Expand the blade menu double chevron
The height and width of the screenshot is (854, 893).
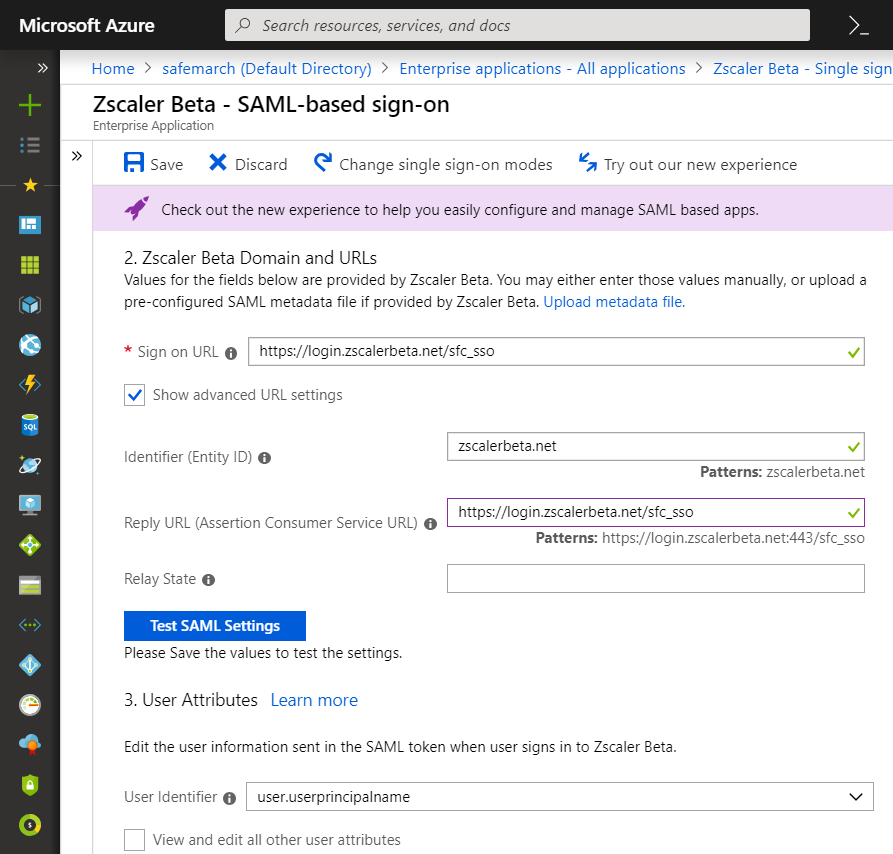(x=77, y=156)
